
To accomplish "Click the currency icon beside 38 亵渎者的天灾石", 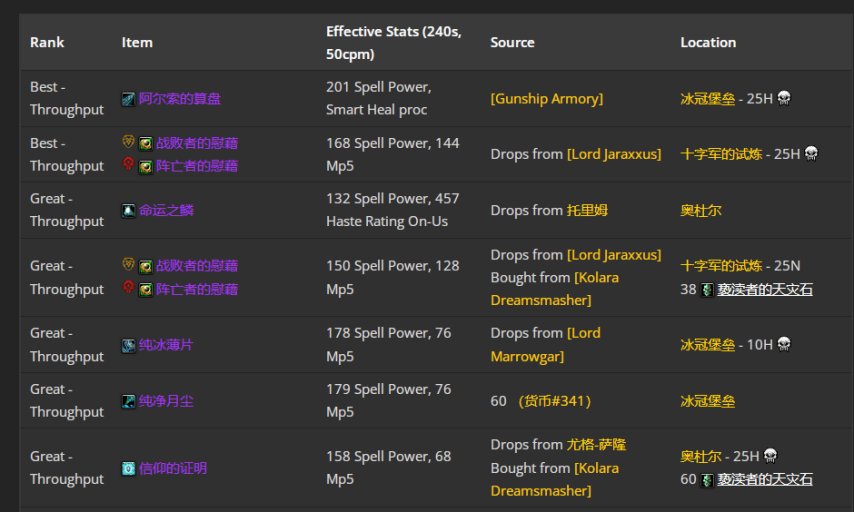I will click(707, 289).
